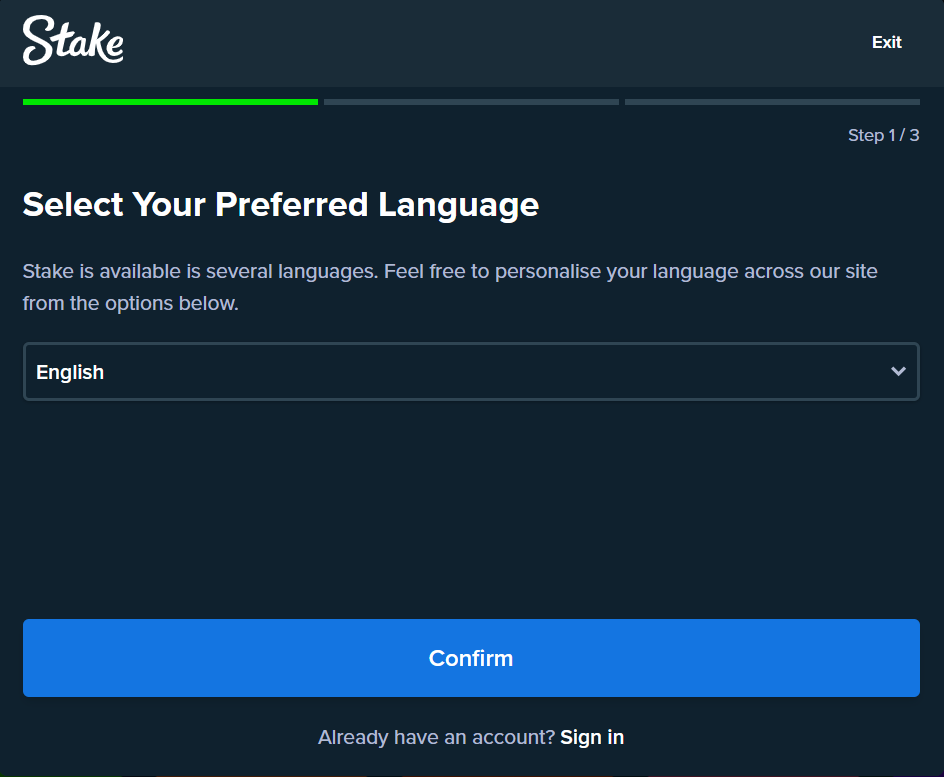Open the preferred language dropdown
The width and height of the screenshot is (944, 777).
470,371
